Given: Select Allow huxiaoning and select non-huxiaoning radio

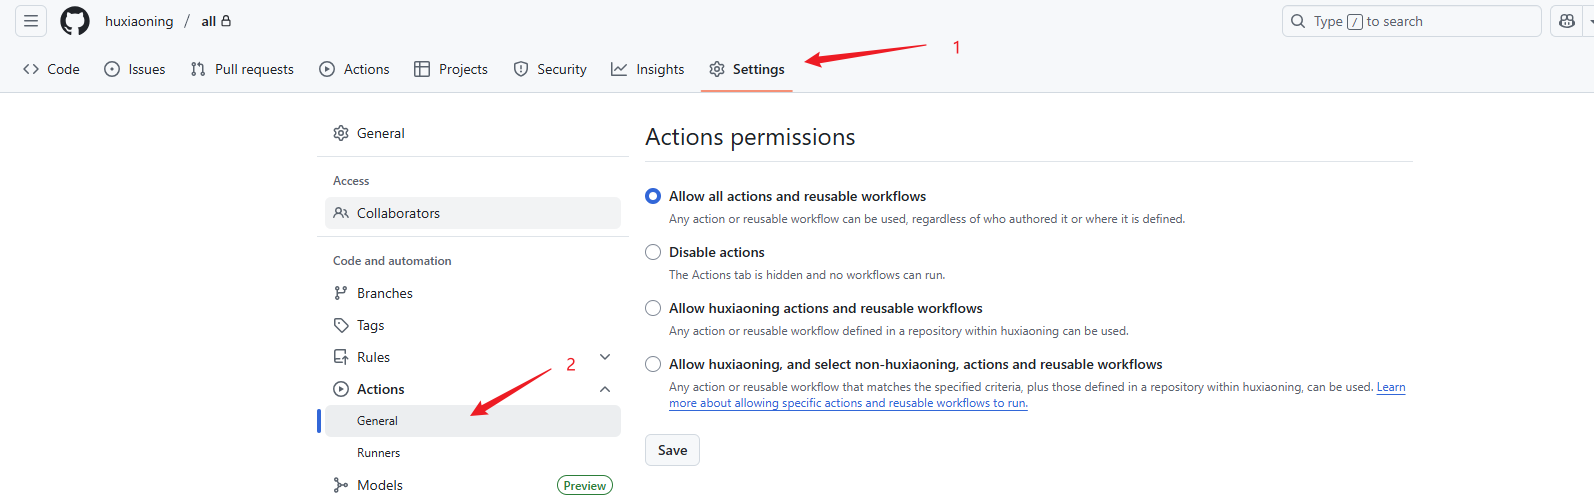Looking at the screenshot, I should point(653,364).
